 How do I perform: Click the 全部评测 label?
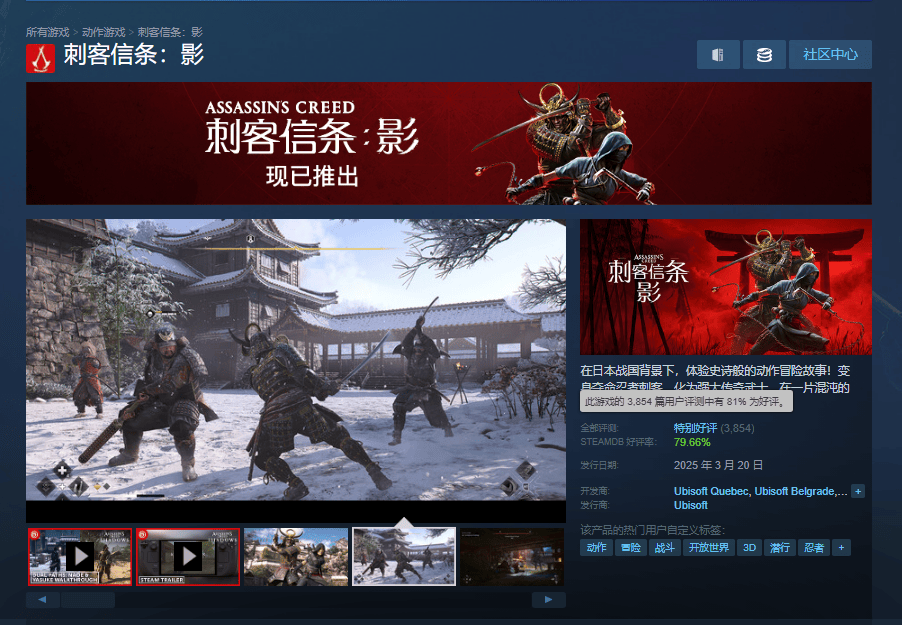tap(599, 428)
